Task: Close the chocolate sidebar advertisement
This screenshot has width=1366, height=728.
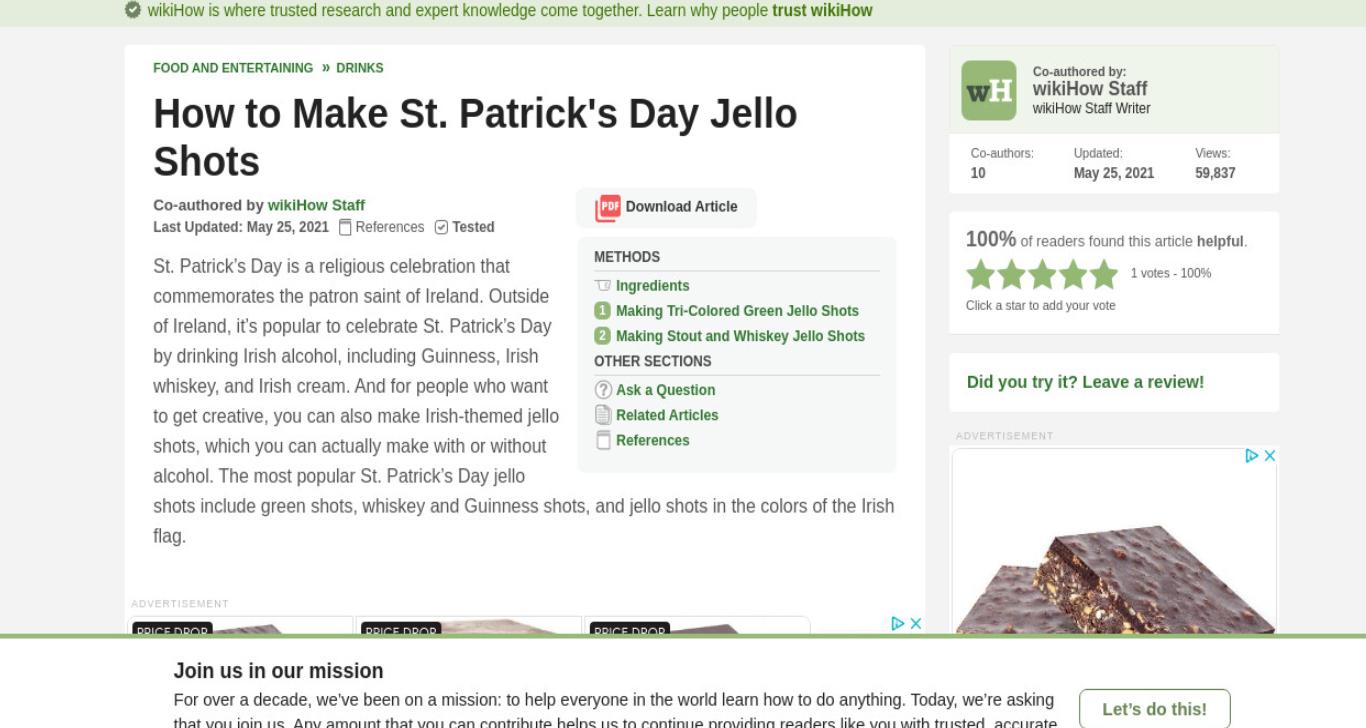Action: point(1270,456)
